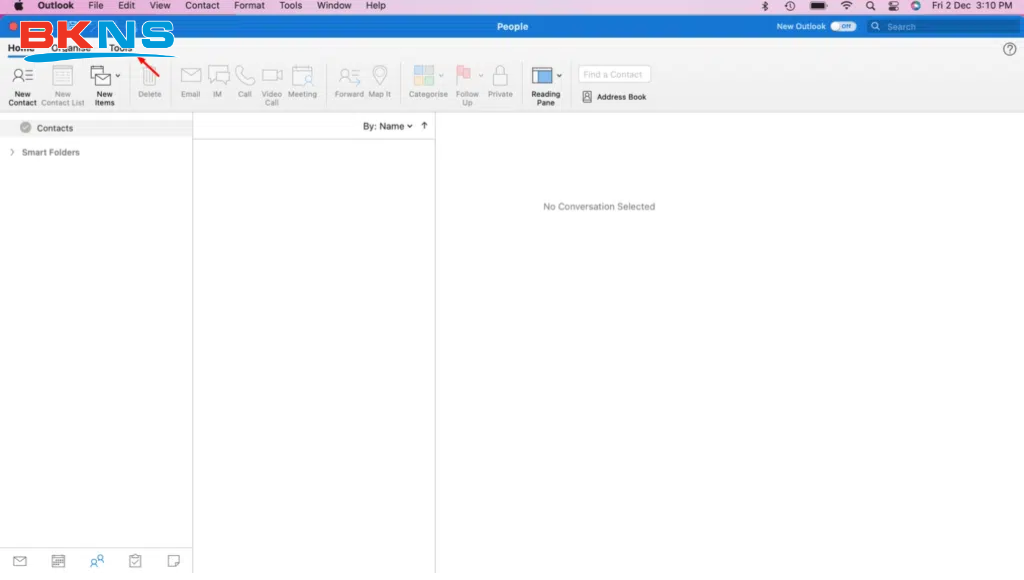Click the Find a Contact field
Screen dimensions: 1024x580
[x=614, y=74]
